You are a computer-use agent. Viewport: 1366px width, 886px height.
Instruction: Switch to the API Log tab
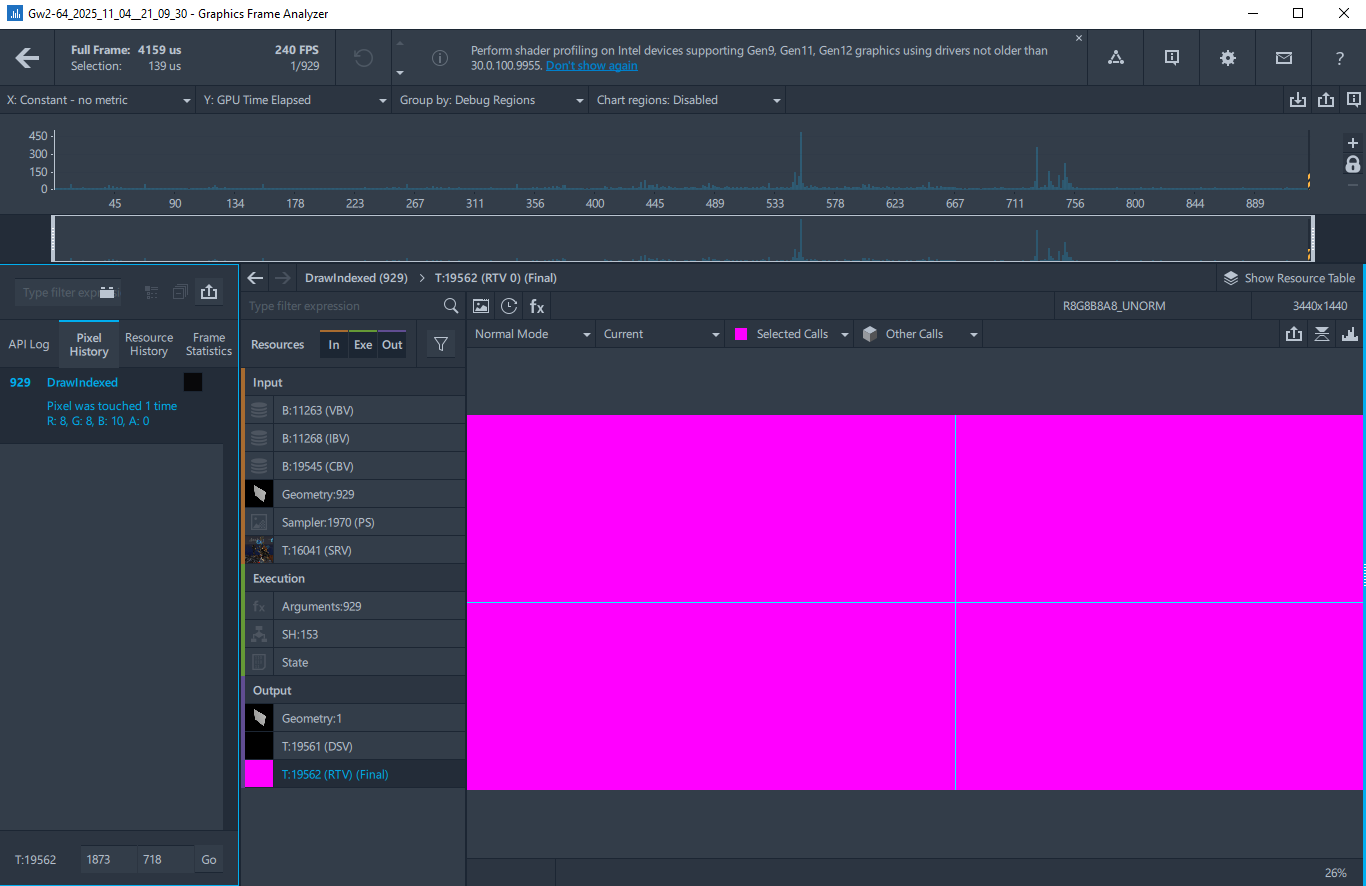click(x=29, y=344)
